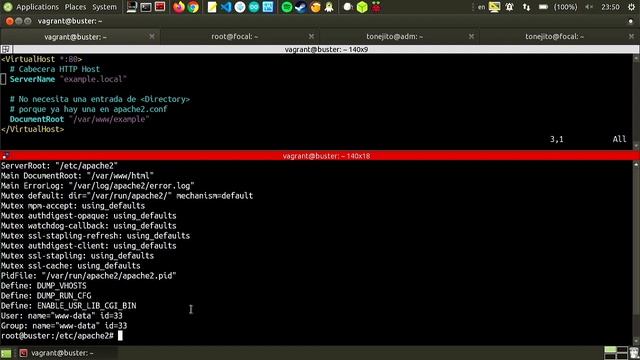The width and height of the screenshot is (640, 360).
Task: Open the Applications menu
Action: (x=38, y=7)
